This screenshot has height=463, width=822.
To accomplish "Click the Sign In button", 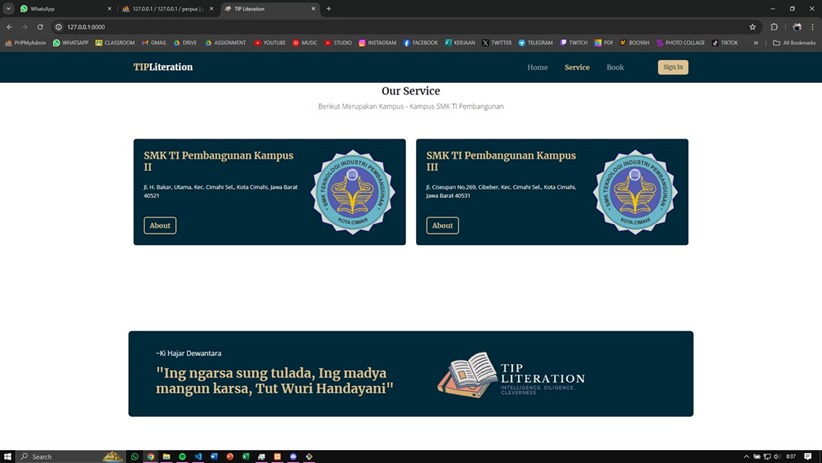I will click(x=673, y=67).
